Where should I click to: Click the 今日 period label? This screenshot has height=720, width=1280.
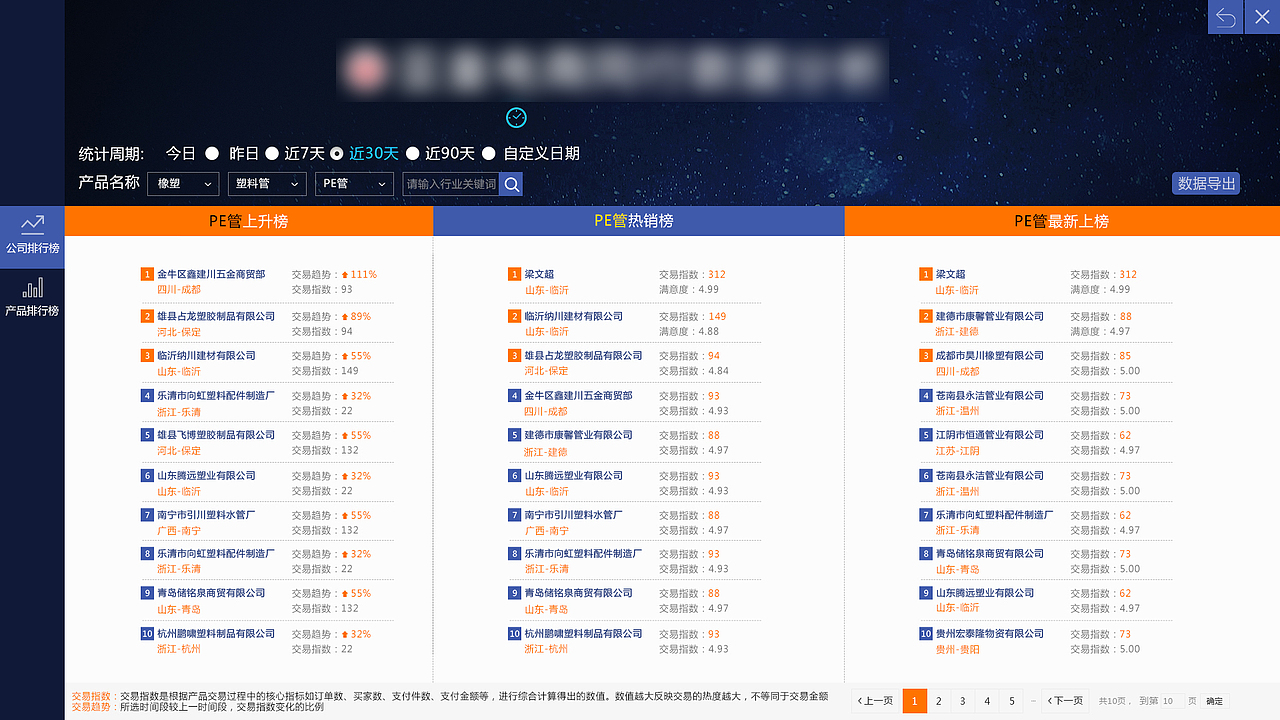(x=180, y=154)
